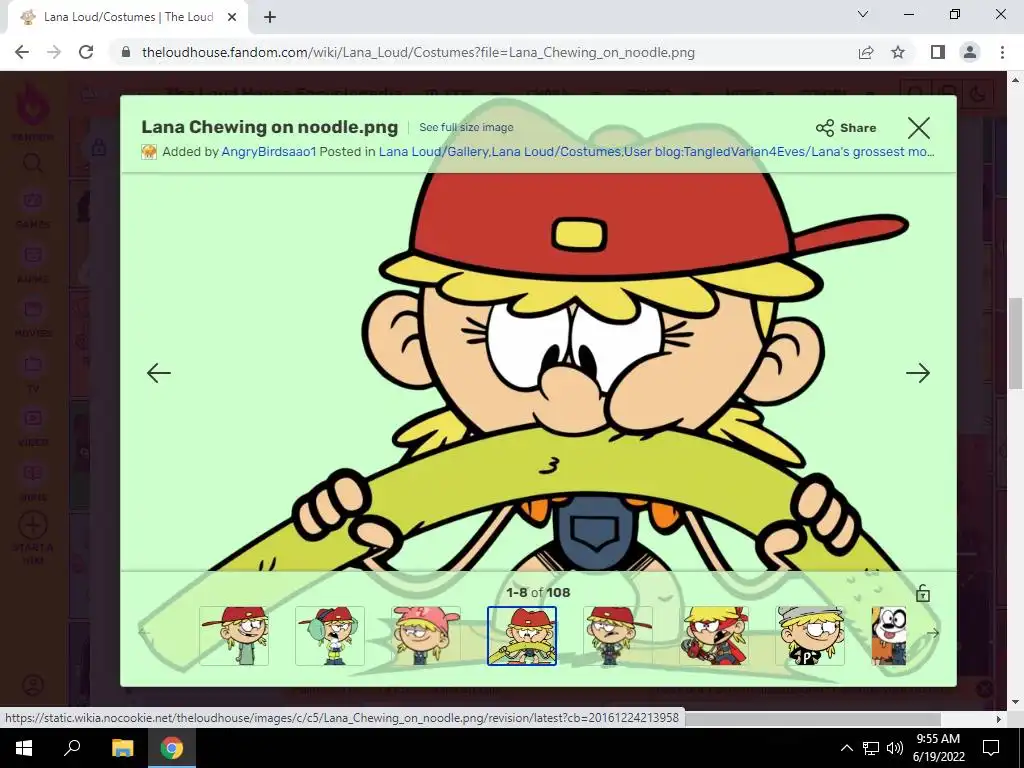
Task: Open Lana Loud/Gallery link
Action: [433, 152]
